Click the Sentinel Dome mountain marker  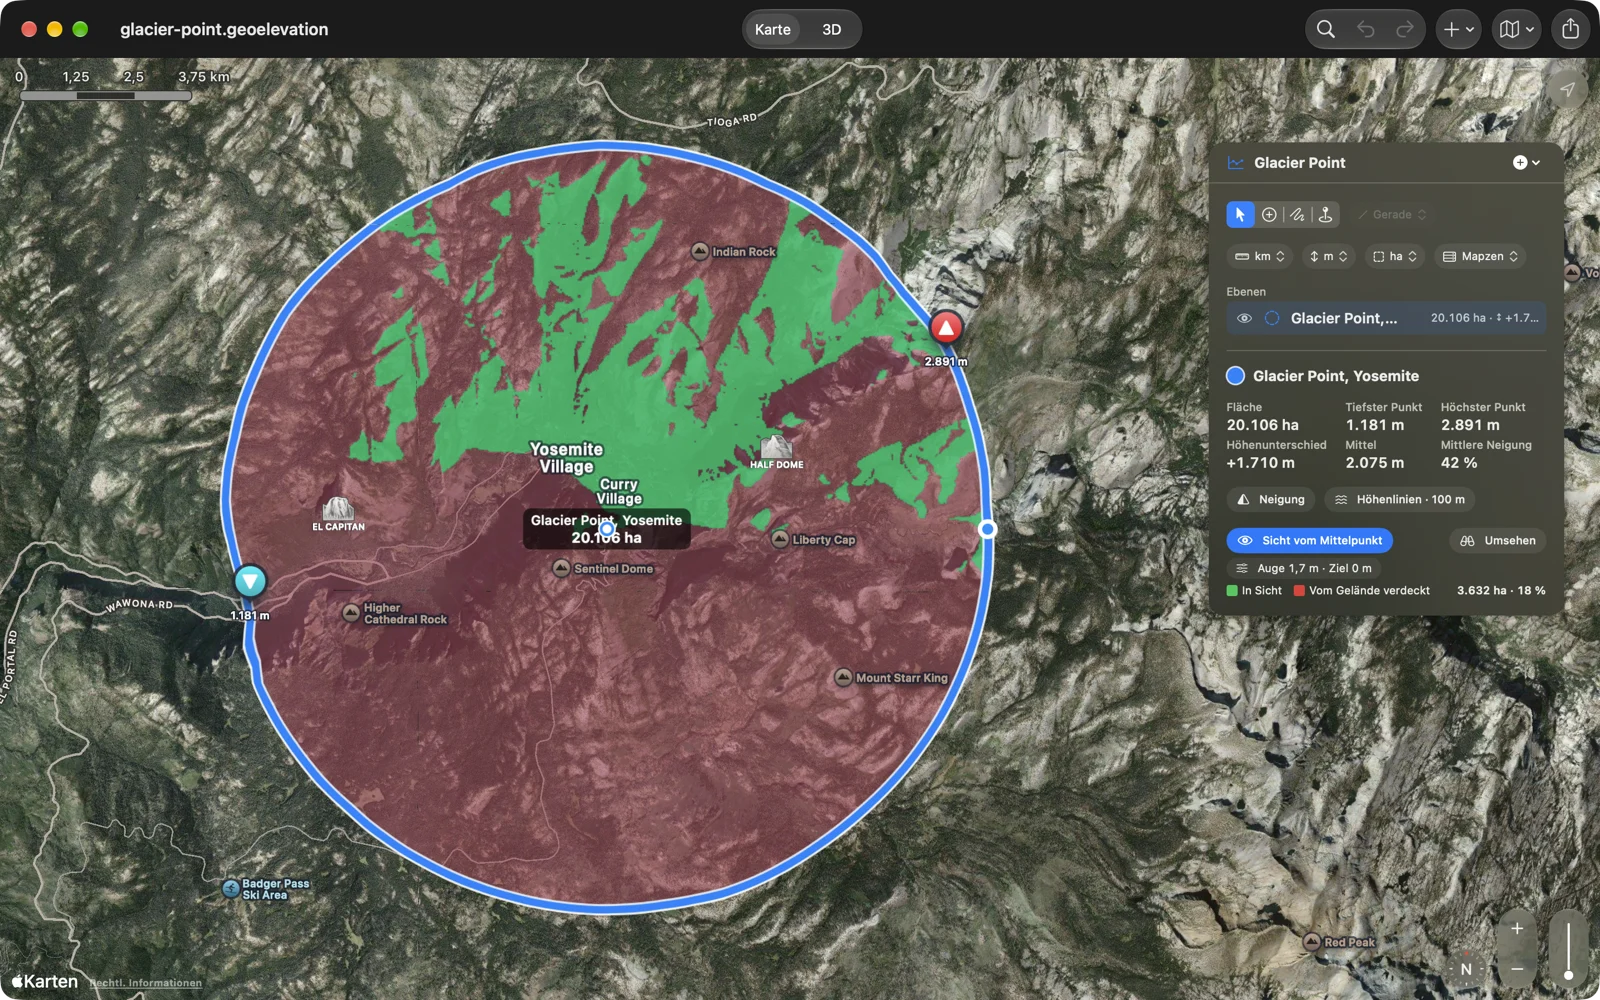point(562,568)
